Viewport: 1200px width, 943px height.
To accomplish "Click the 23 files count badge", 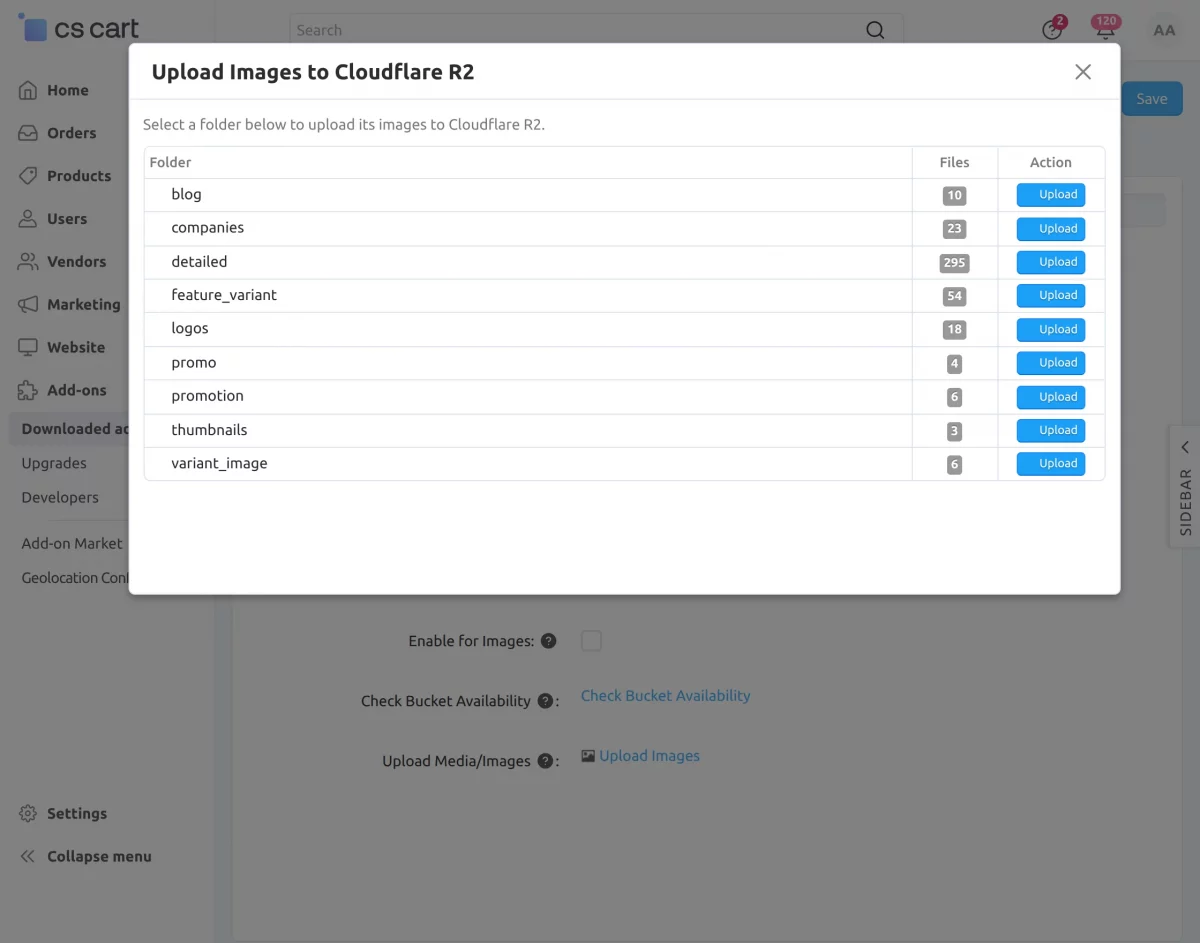I will pos(954,229).
